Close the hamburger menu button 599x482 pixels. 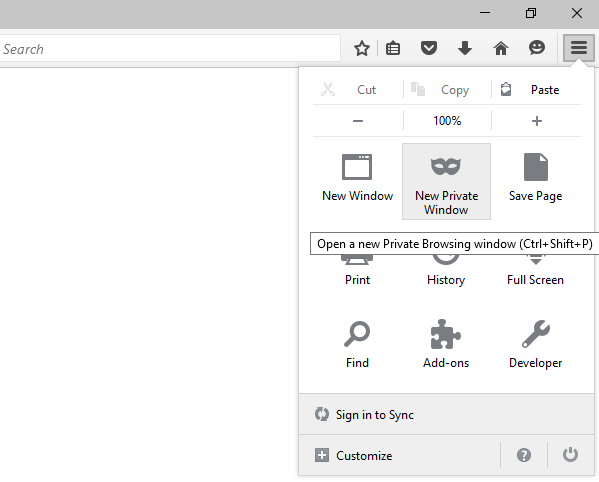579,48
